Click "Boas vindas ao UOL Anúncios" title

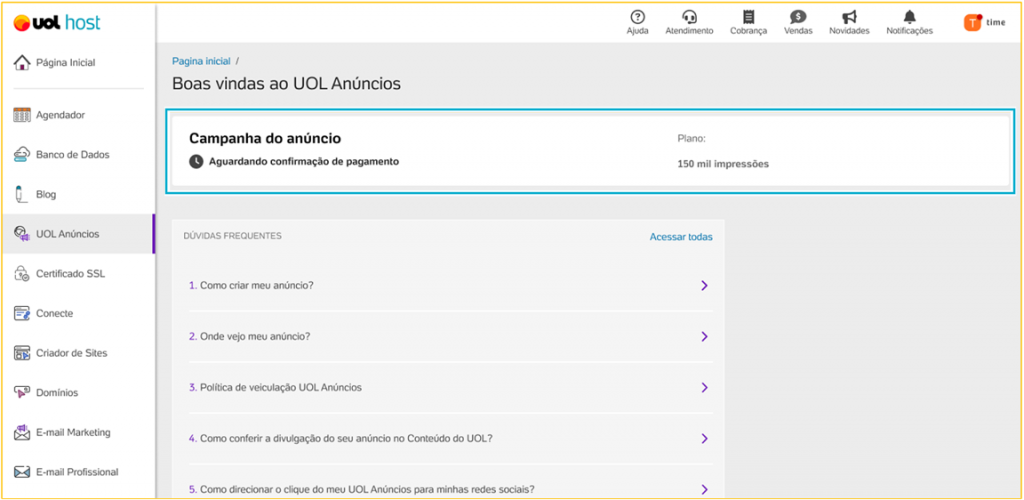pyautogui.click(x=286, y=84)
